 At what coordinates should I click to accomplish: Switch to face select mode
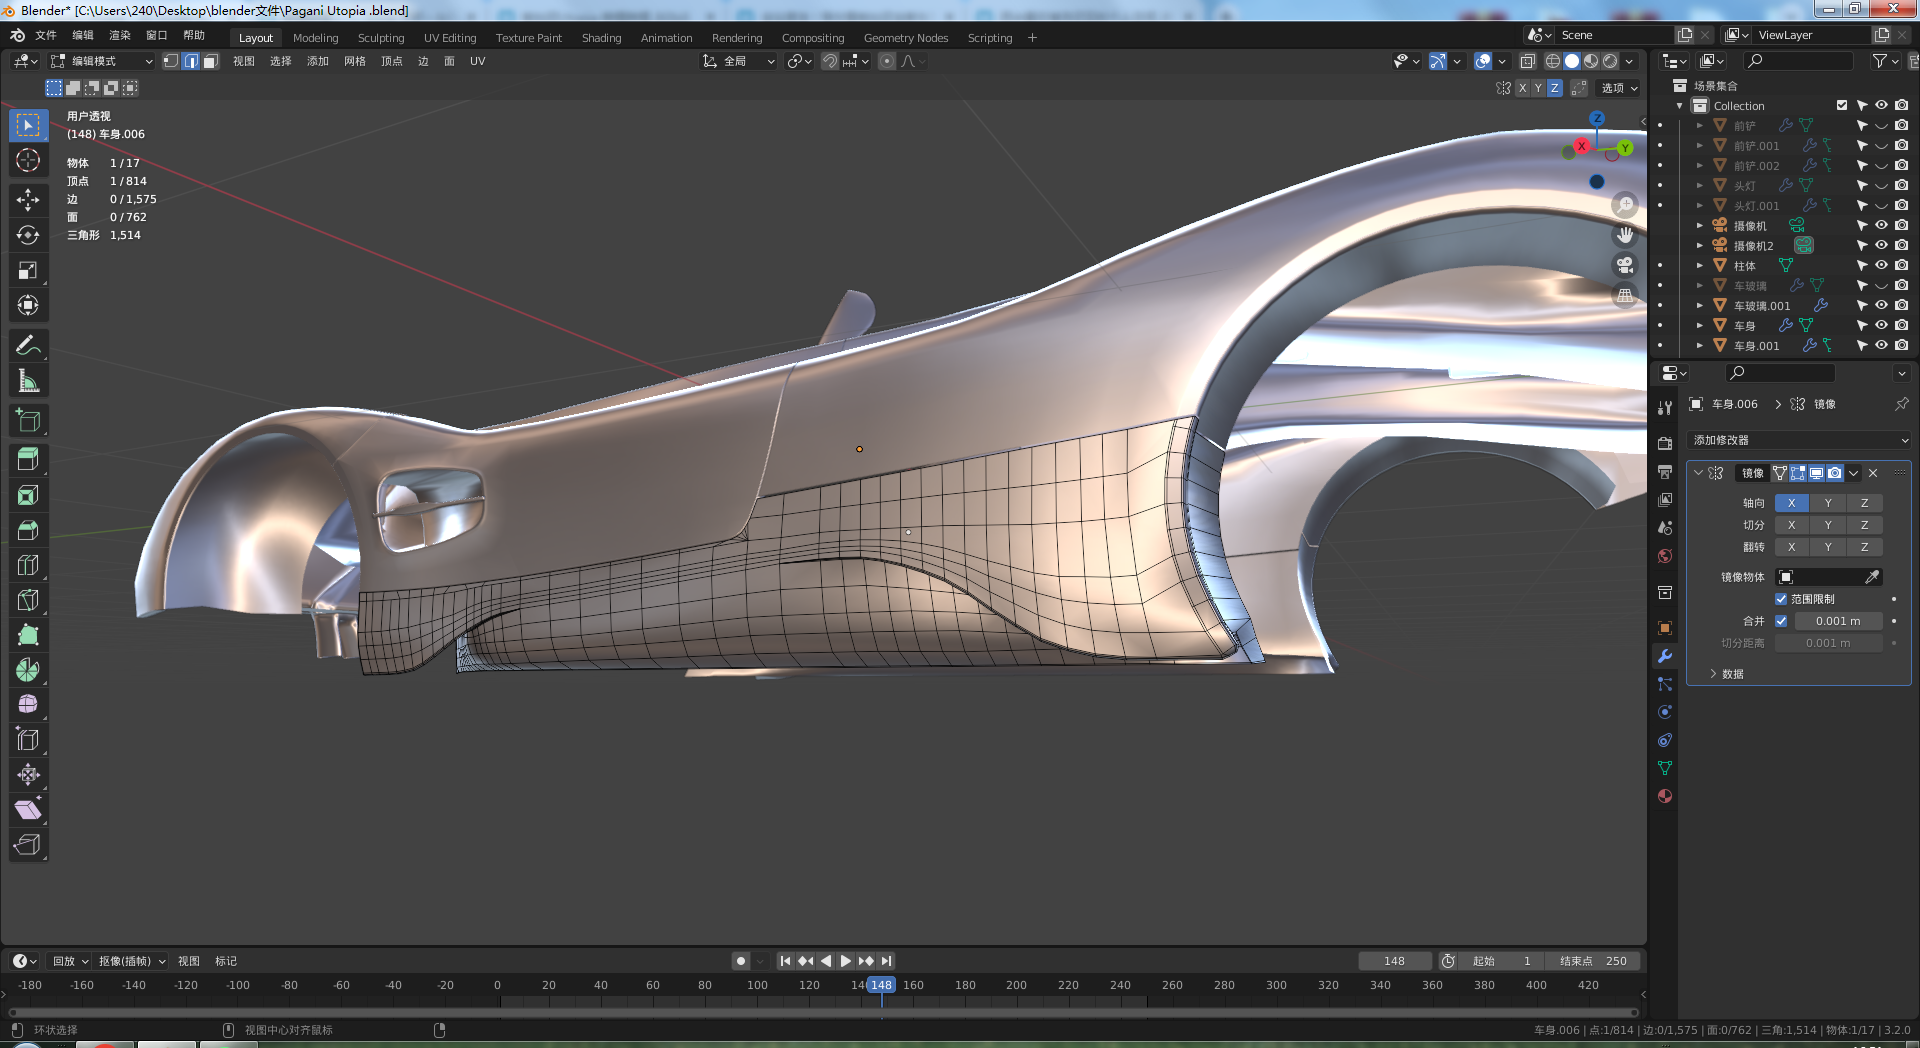210,61
